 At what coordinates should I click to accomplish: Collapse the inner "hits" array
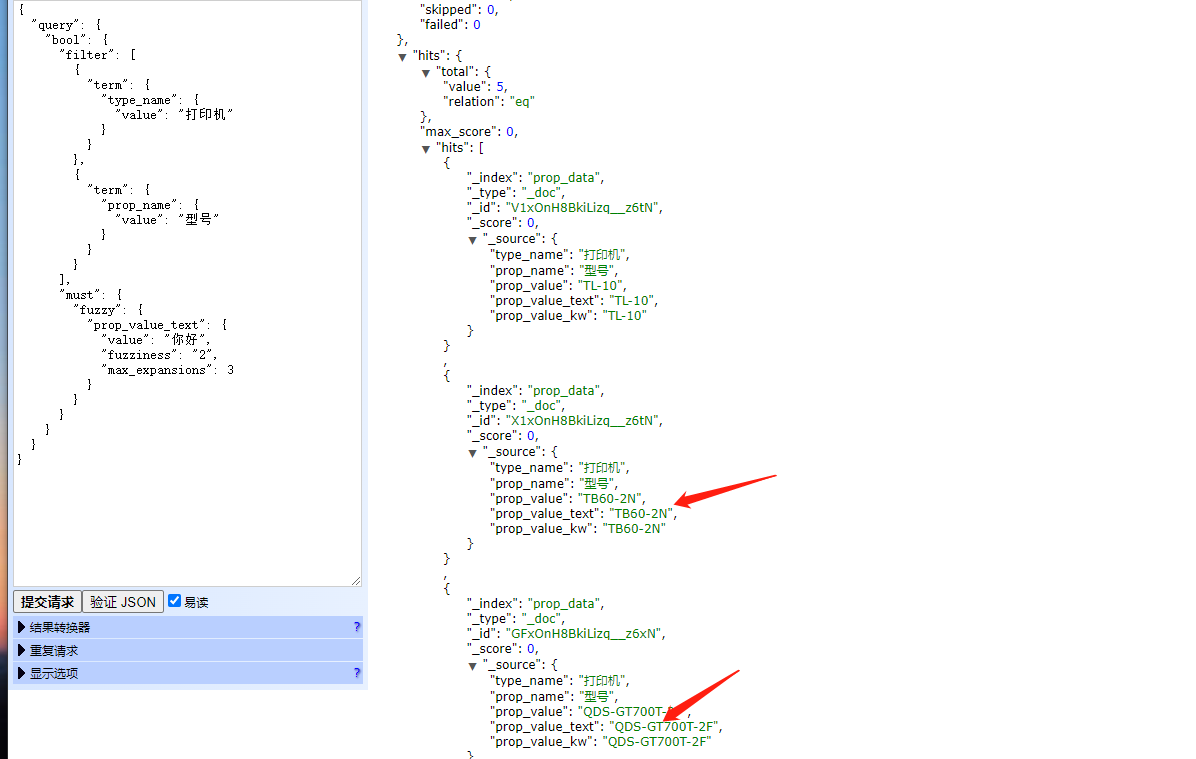coord(426,150)
